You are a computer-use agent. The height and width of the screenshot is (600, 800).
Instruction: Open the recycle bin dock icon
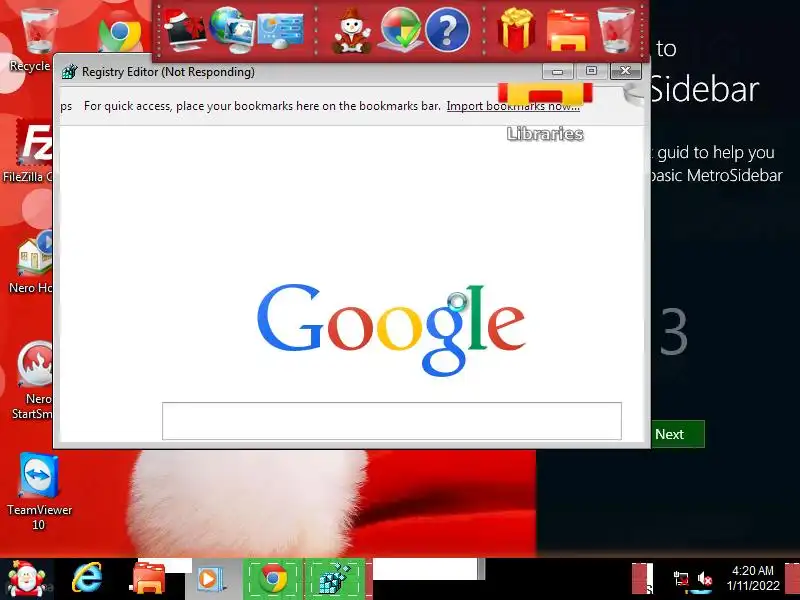(x=616, y=30)
